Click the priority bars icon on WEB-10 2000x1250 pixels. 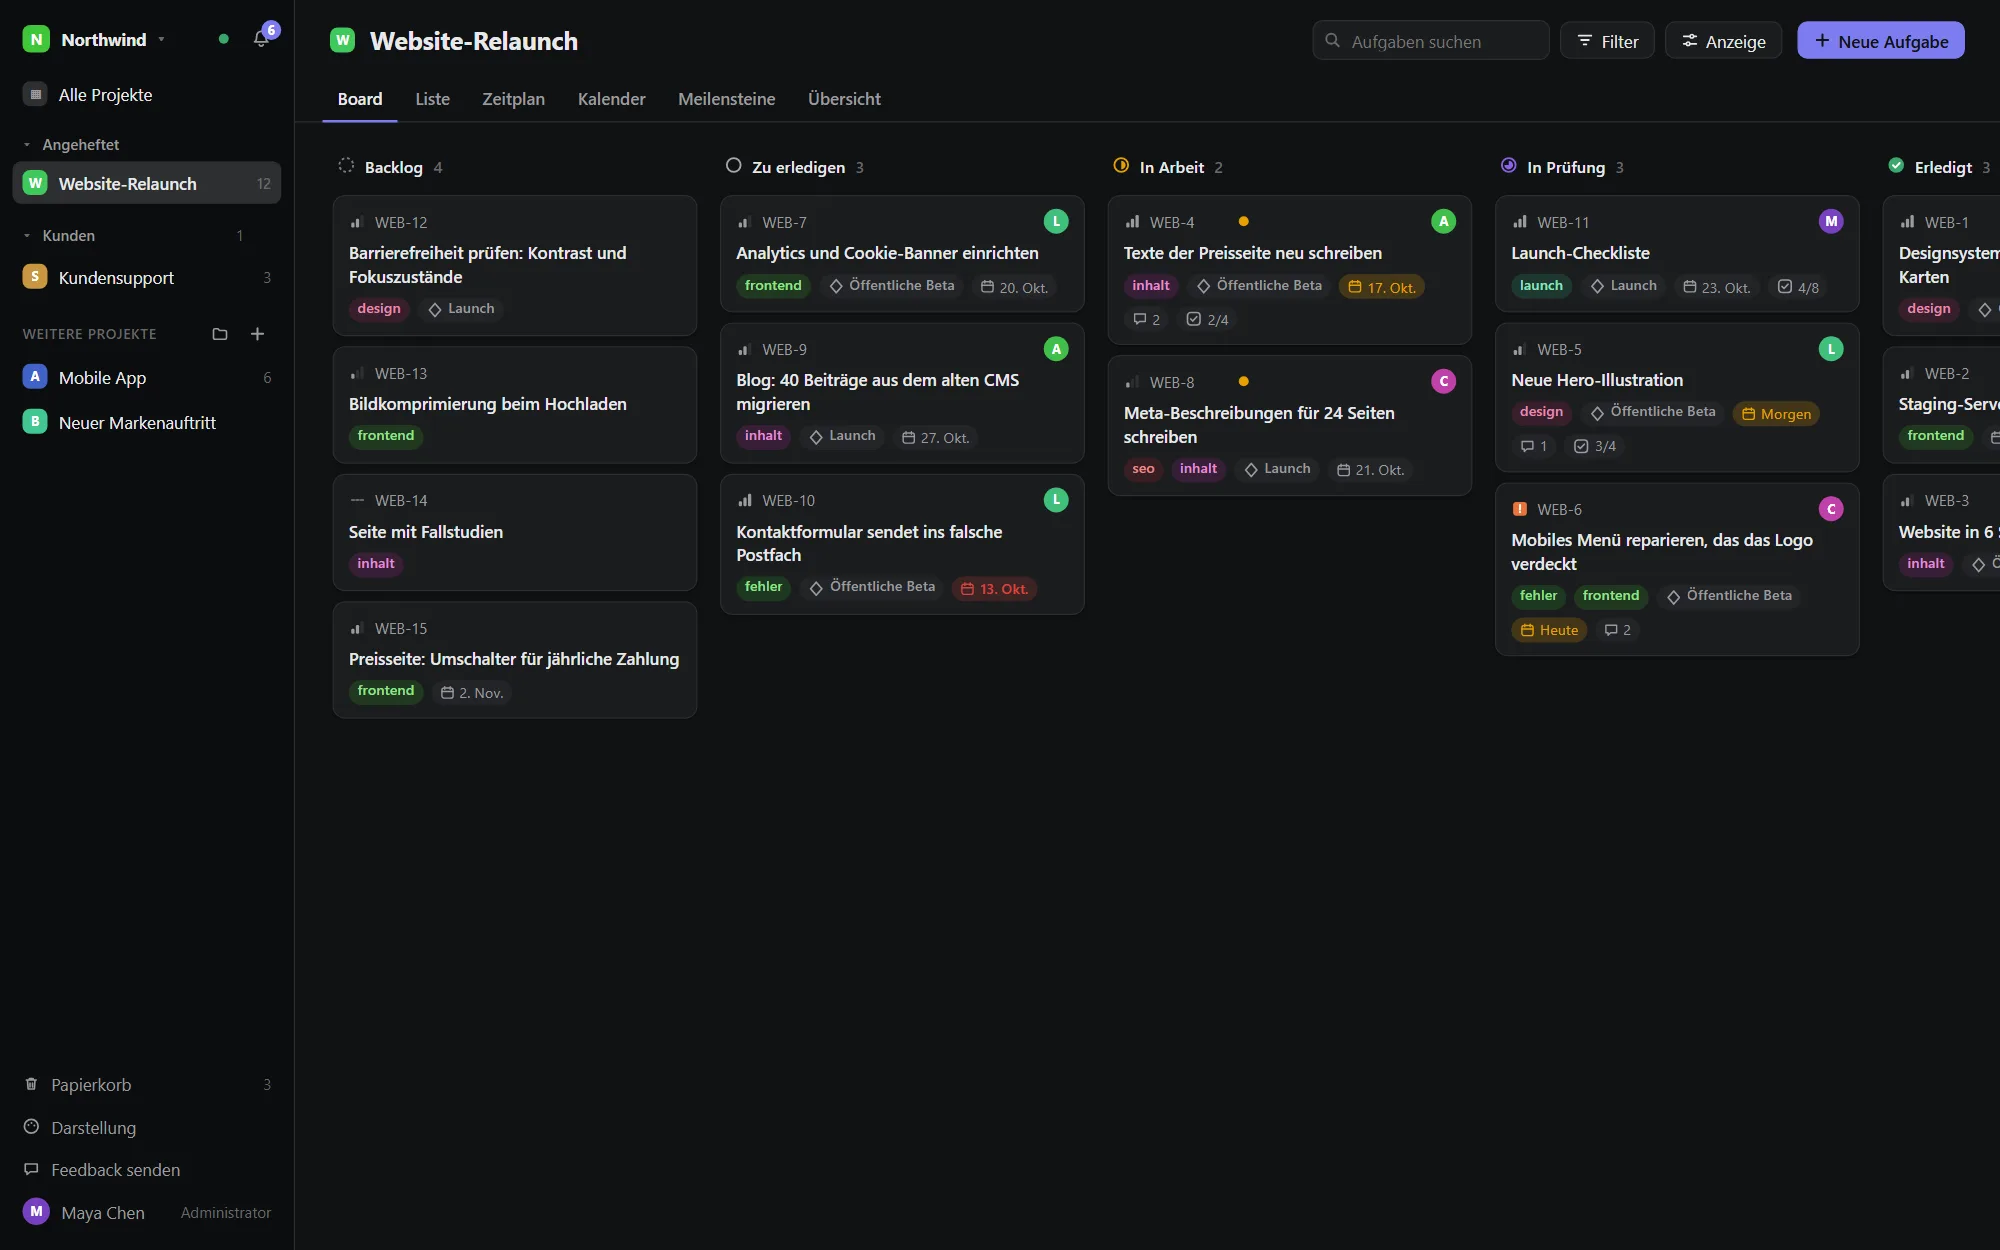745,500
